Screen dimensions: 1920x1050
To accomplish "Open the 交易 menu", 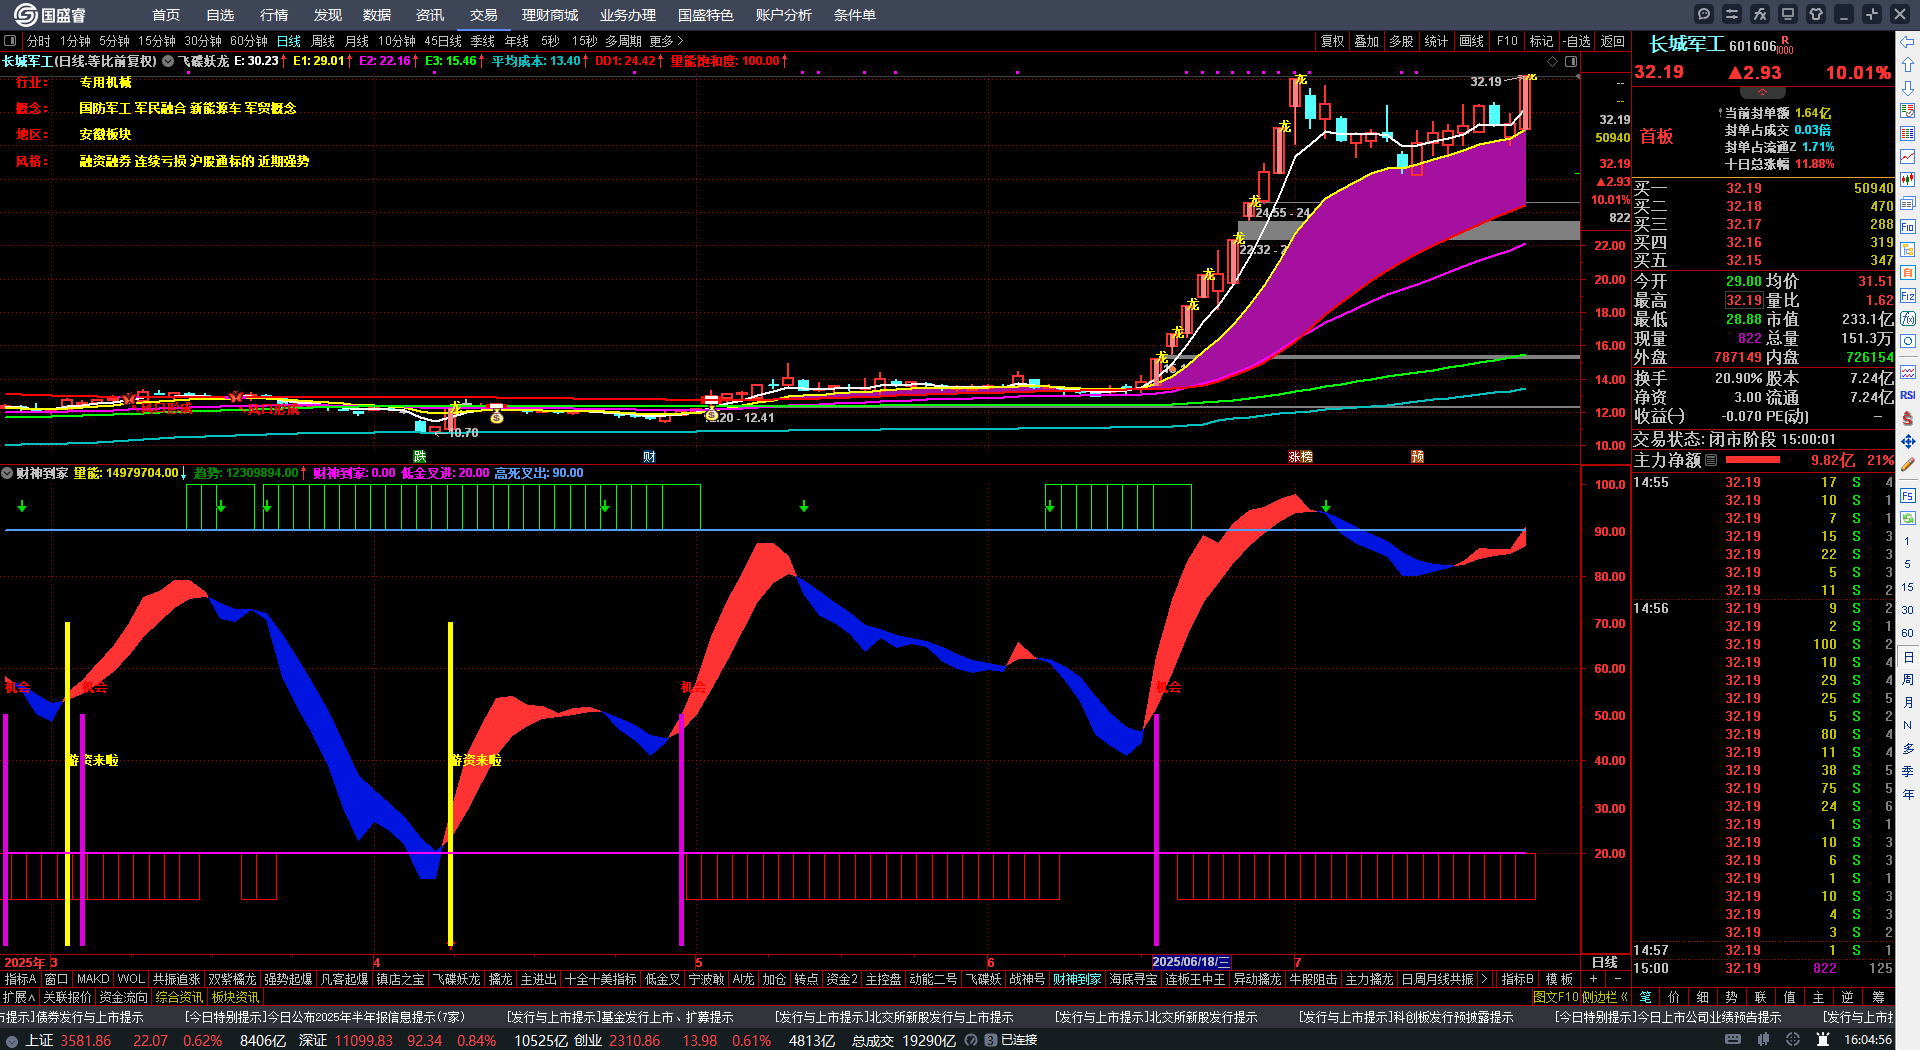I will [x=484, y=15].
